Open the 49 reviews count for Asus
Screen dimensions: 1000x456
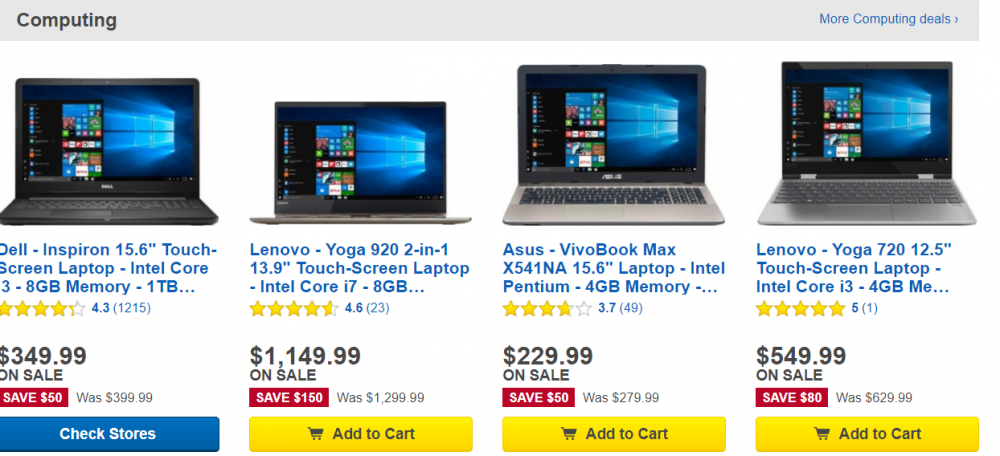point(631,309)
